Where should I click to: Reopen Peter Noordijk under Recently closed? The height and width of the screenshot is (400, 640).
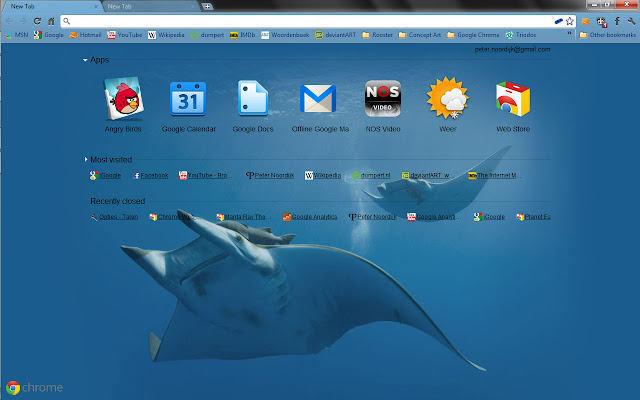click(372, 217)
